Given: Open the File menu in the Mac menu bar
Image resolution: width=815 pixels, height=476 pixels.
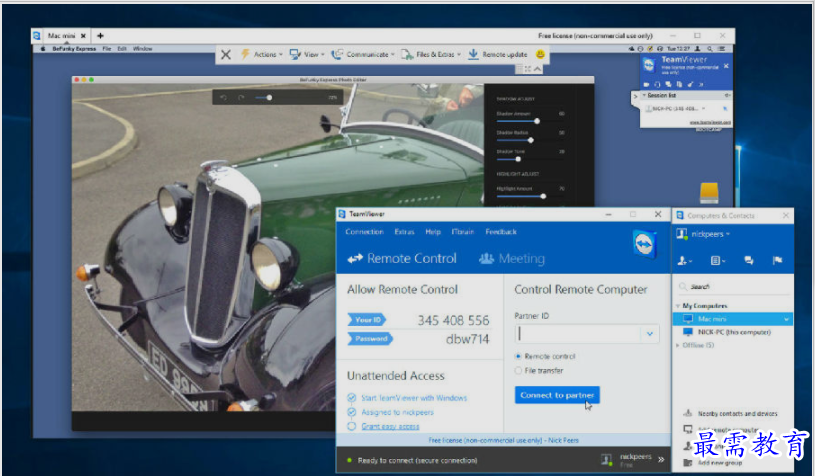Looking at the screenshot, I should click(107, 49).
